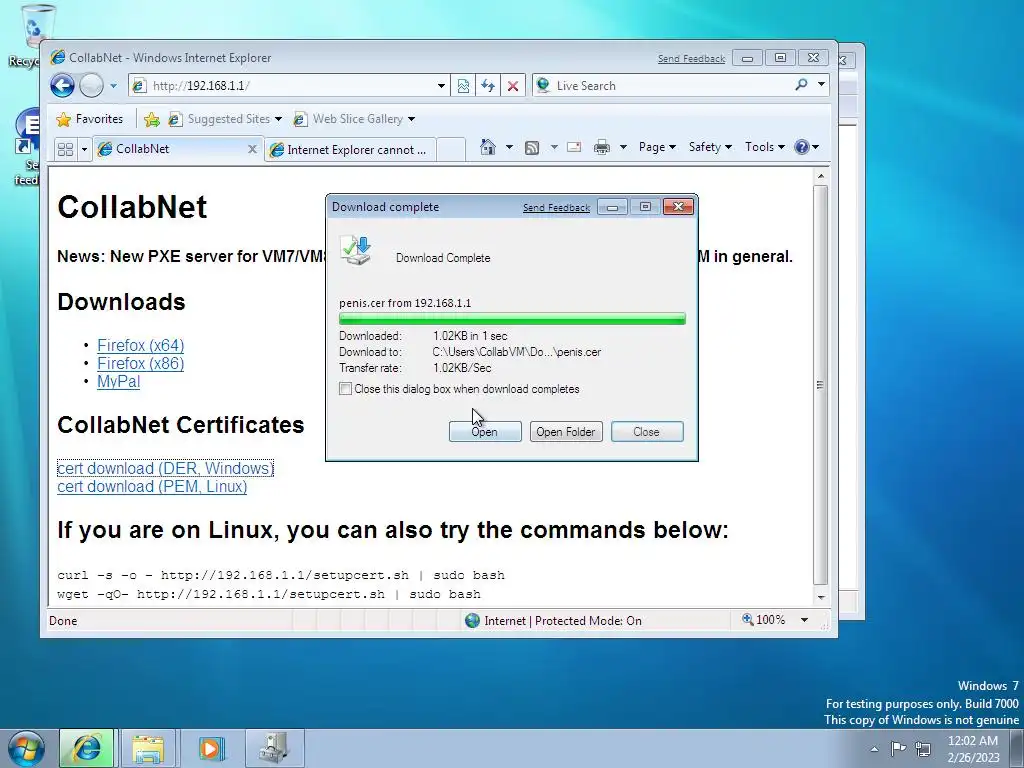Image resolution: width=1024 pixels, height=768 pixels.
Task: Click the 100% zoom level button
Action: tap(764, 620)
